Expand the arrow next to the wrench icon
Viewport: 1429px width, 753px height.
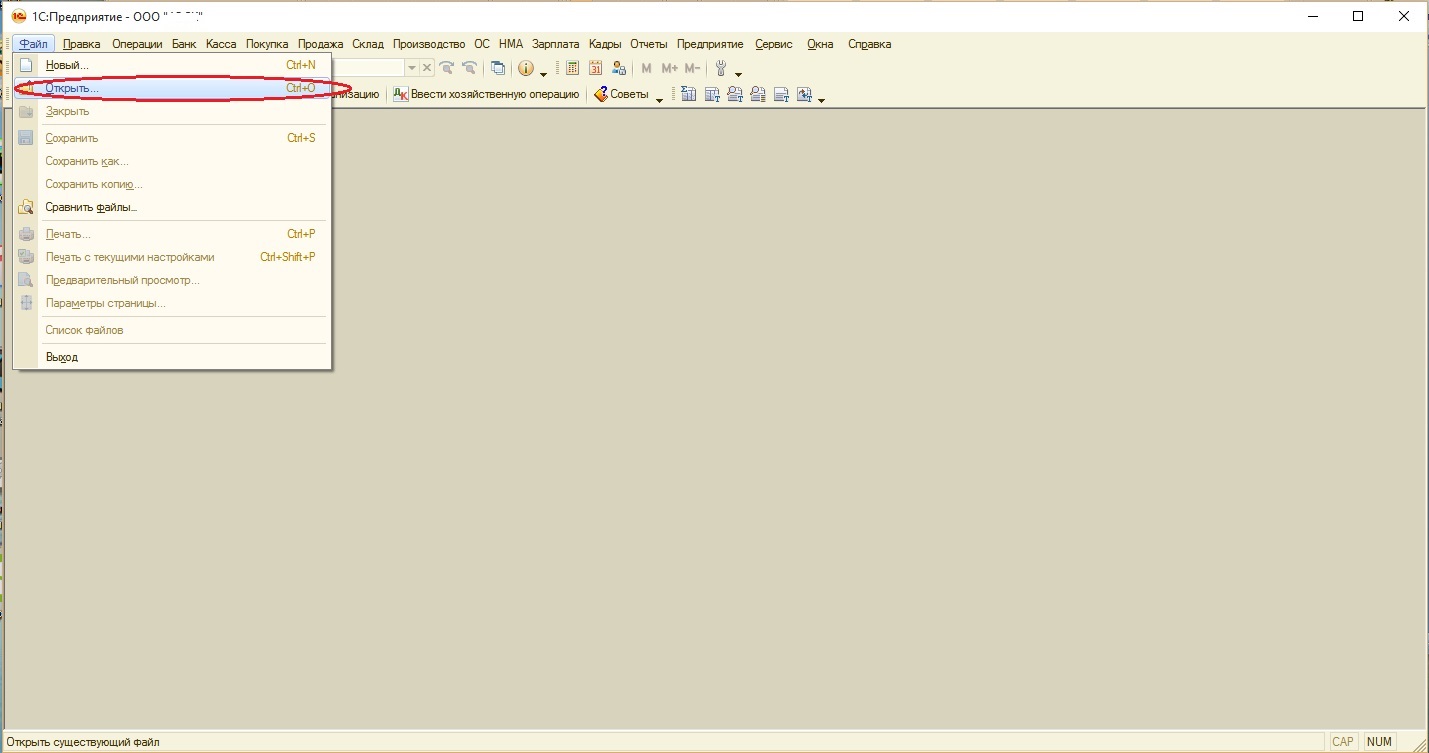739,72
